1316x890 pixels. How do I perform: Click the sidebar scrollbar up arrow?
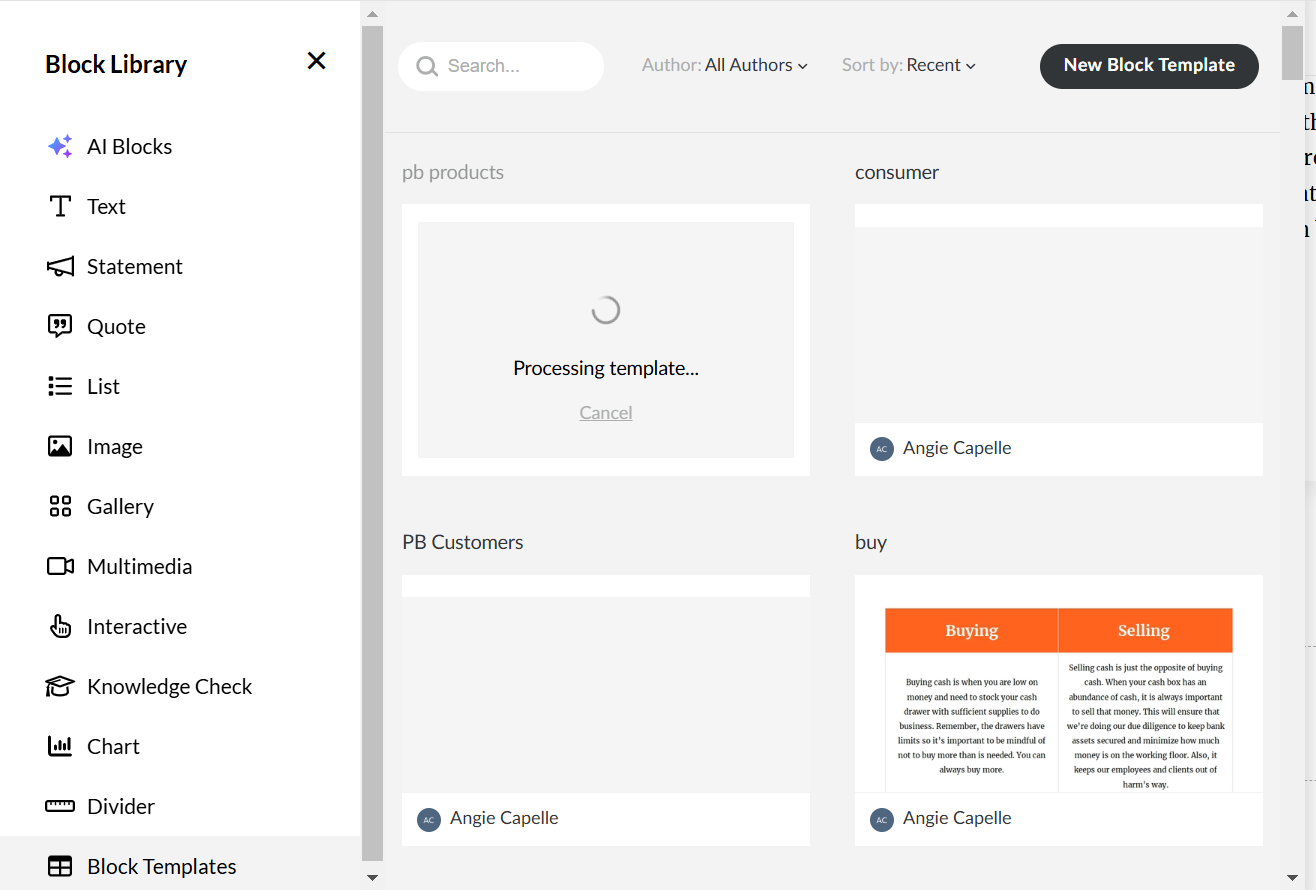point(372,14)
